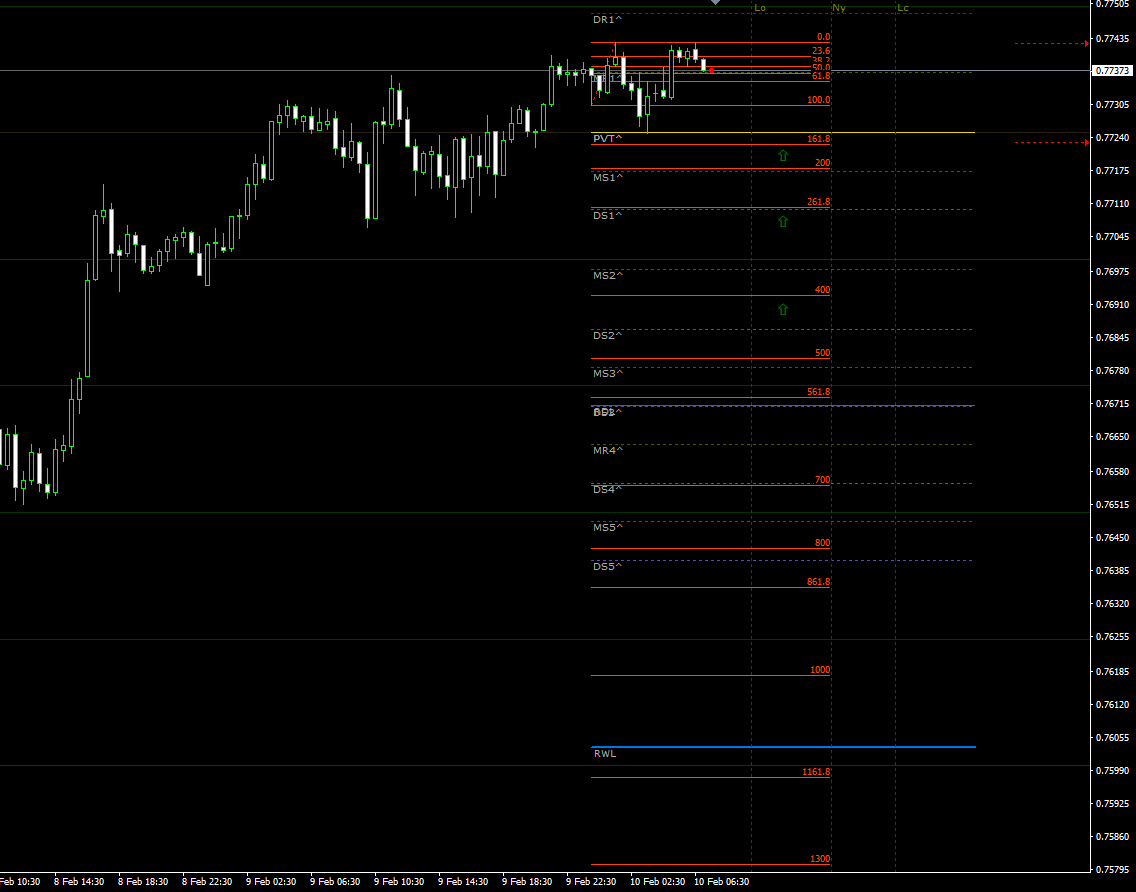Screen dimensions: 1136x892
Task: Click the 1161.8 extension level label
Action: (x=816, y=771)
